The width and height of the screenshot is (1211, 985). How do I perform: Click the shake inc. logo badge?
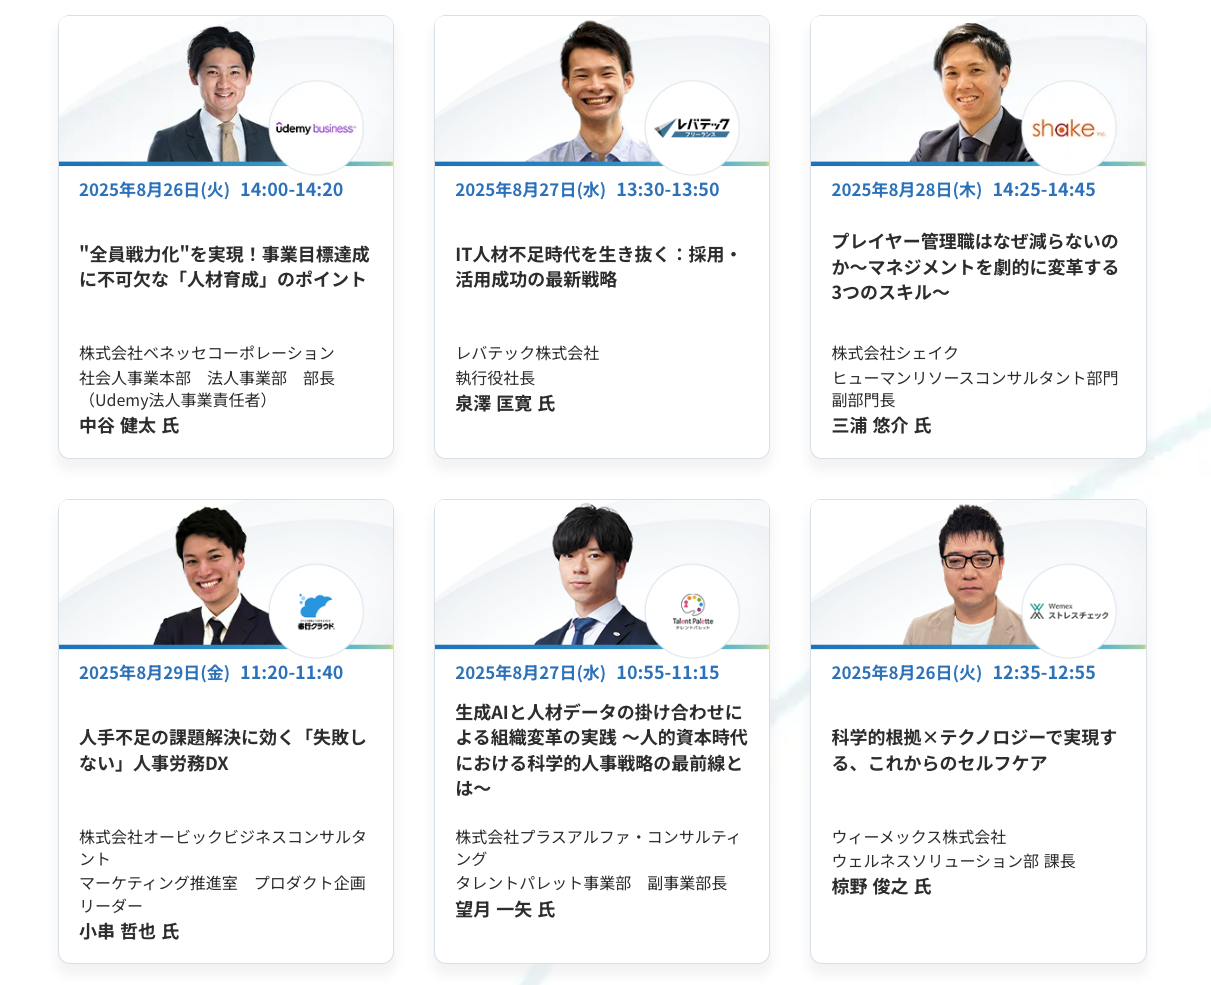point(1069,128)
